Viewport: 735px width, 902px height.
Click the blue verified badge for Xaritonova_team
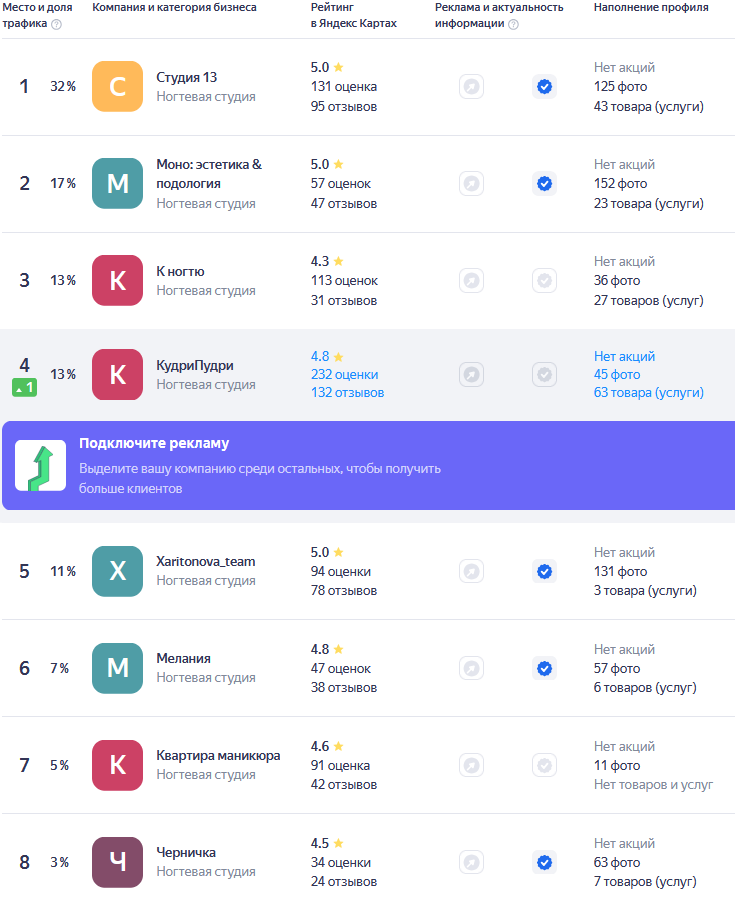point(544,571)
